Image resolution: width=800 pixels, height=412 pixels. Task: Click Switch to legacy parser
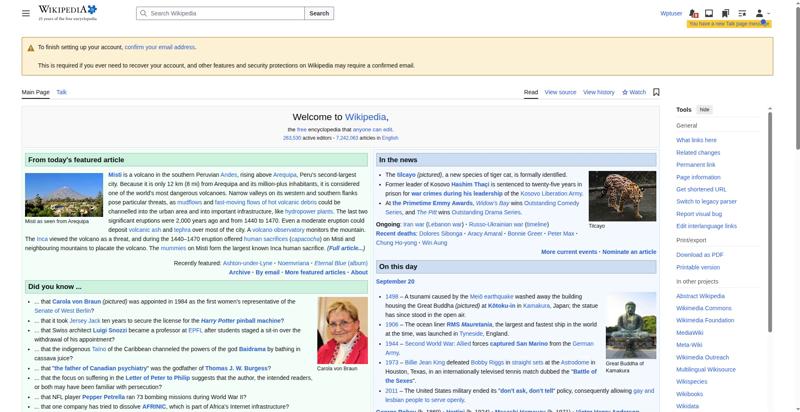(x=706, y=201)
